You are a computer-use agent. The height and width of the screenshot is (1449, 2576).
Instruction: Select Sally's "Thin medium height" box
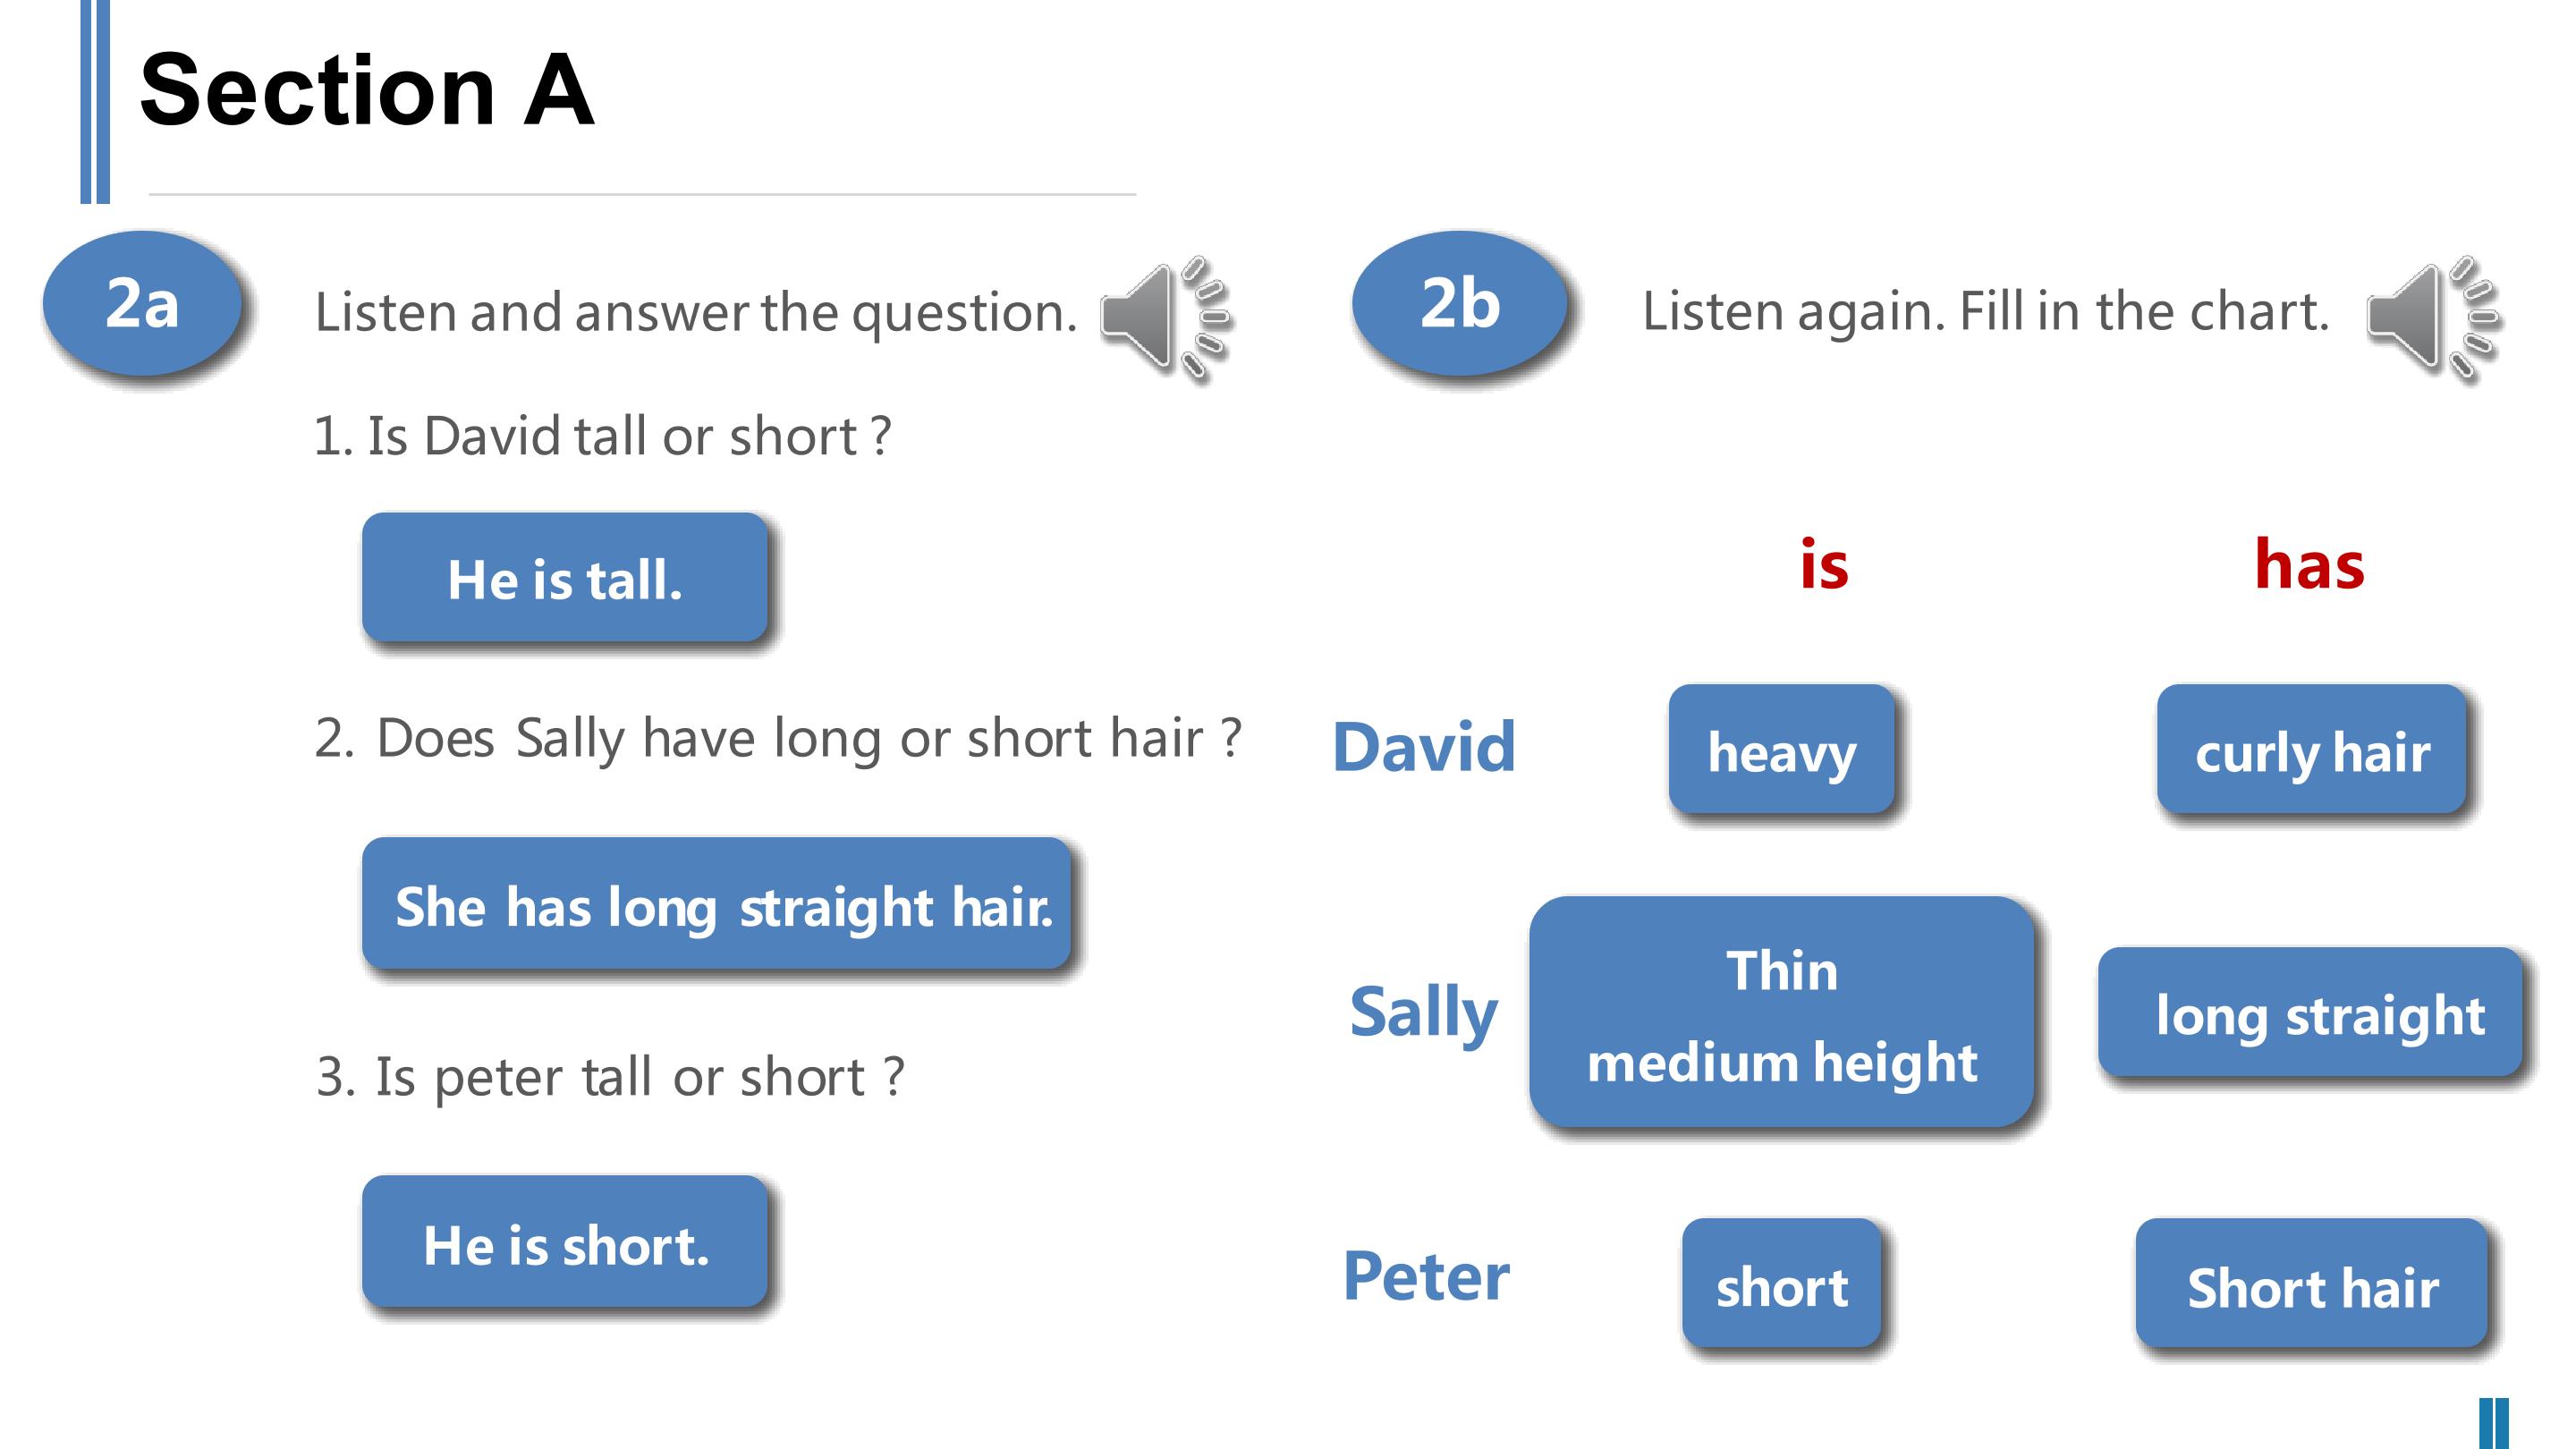point(1781,1012)
